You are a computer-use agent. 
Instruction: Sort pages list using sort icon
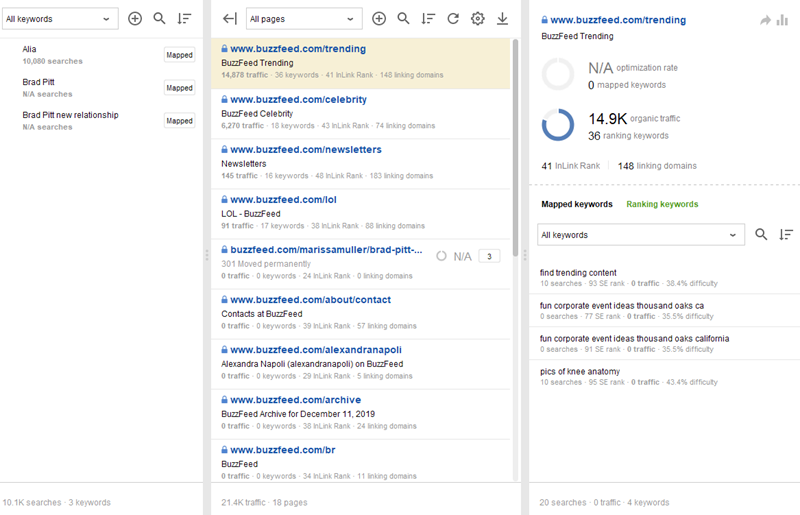pos(428,19)
